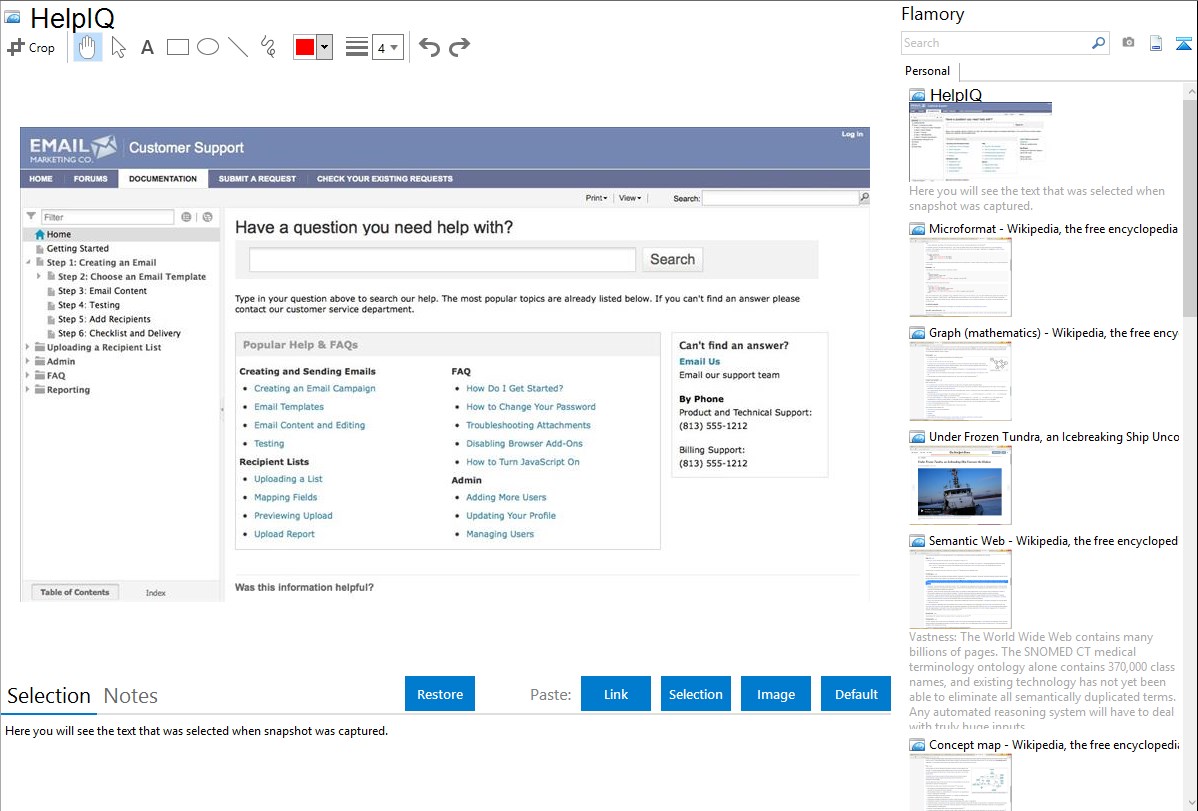Collapse the Step 1: Creating an Email node
This screenshot has height=811, width=1198.
[29, 262]
